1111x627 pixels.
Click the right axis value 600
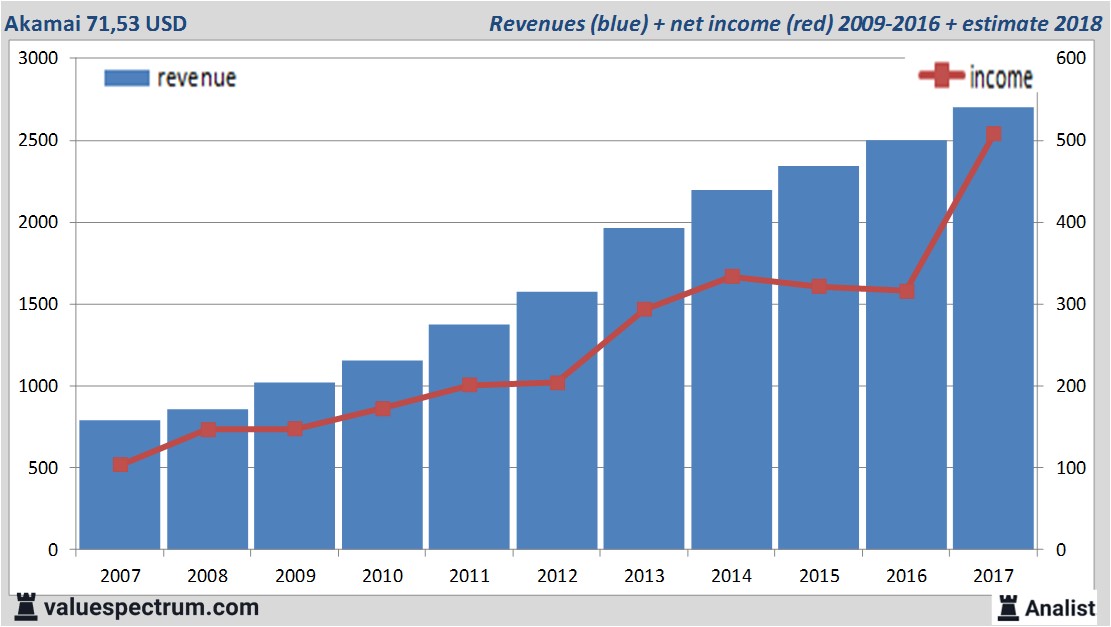pyautogui.click(x=1071, y=58)
